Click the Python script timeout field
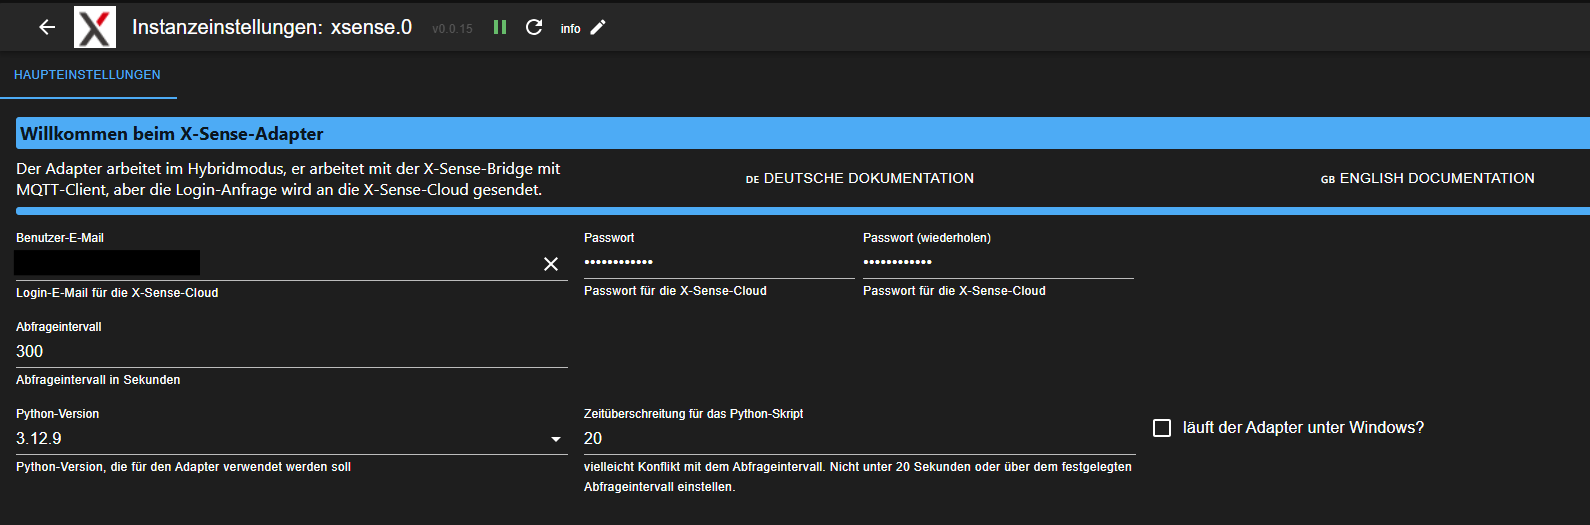The width and height of the screenshot is (1590, 525). coord(858,439)
